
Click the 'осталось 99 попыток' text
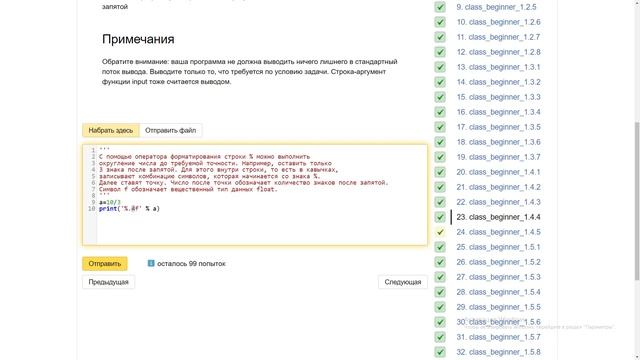(x=191, y=264)
